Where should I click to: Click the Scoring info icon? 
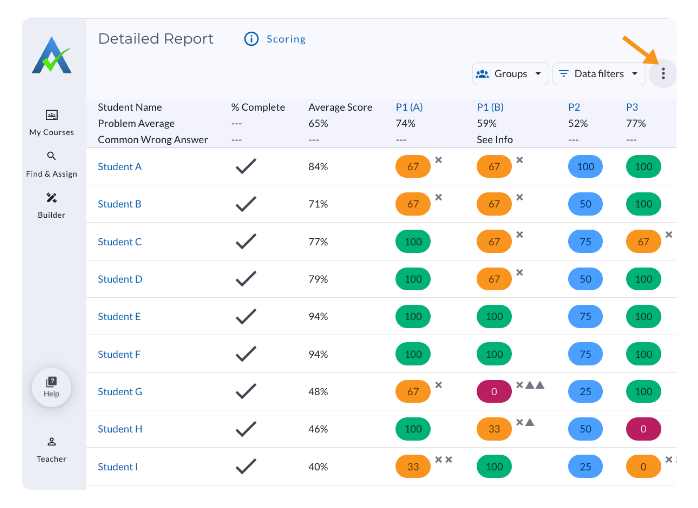[x=251, y=39]
